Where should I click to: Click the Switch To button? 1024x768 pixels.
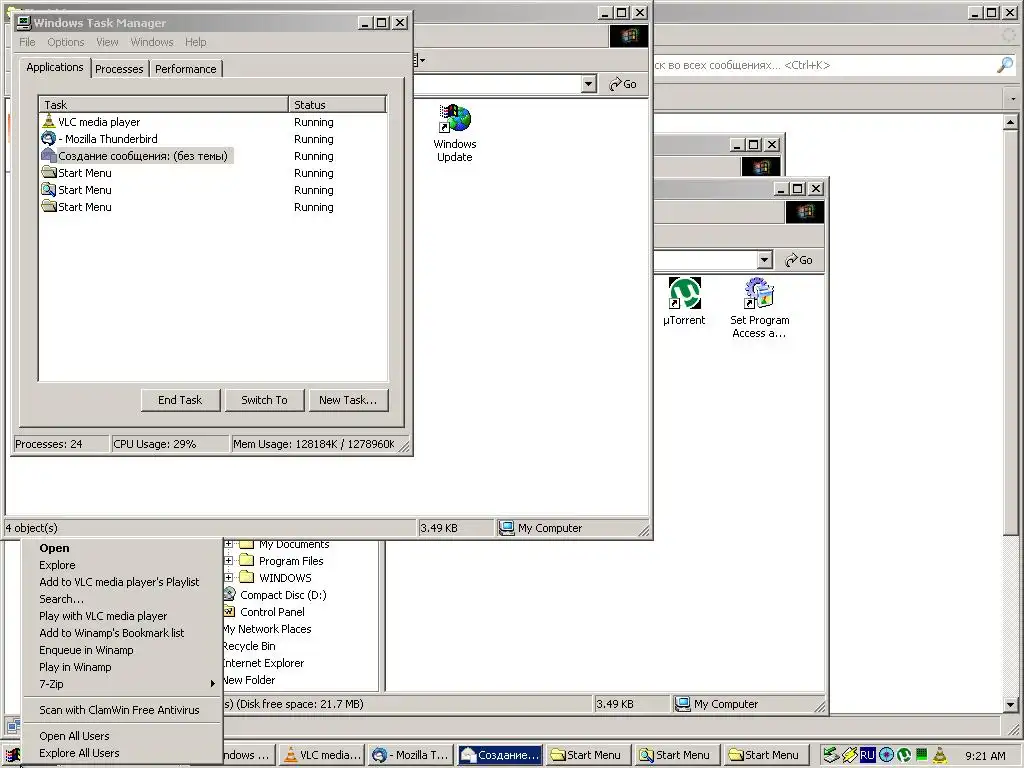pos(264,400)
